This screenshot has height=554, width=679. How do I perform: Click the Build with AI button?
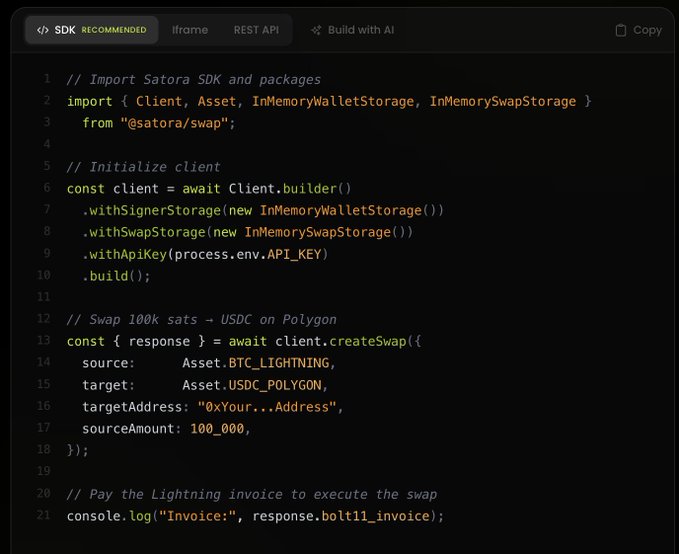(x=352, y=30)
